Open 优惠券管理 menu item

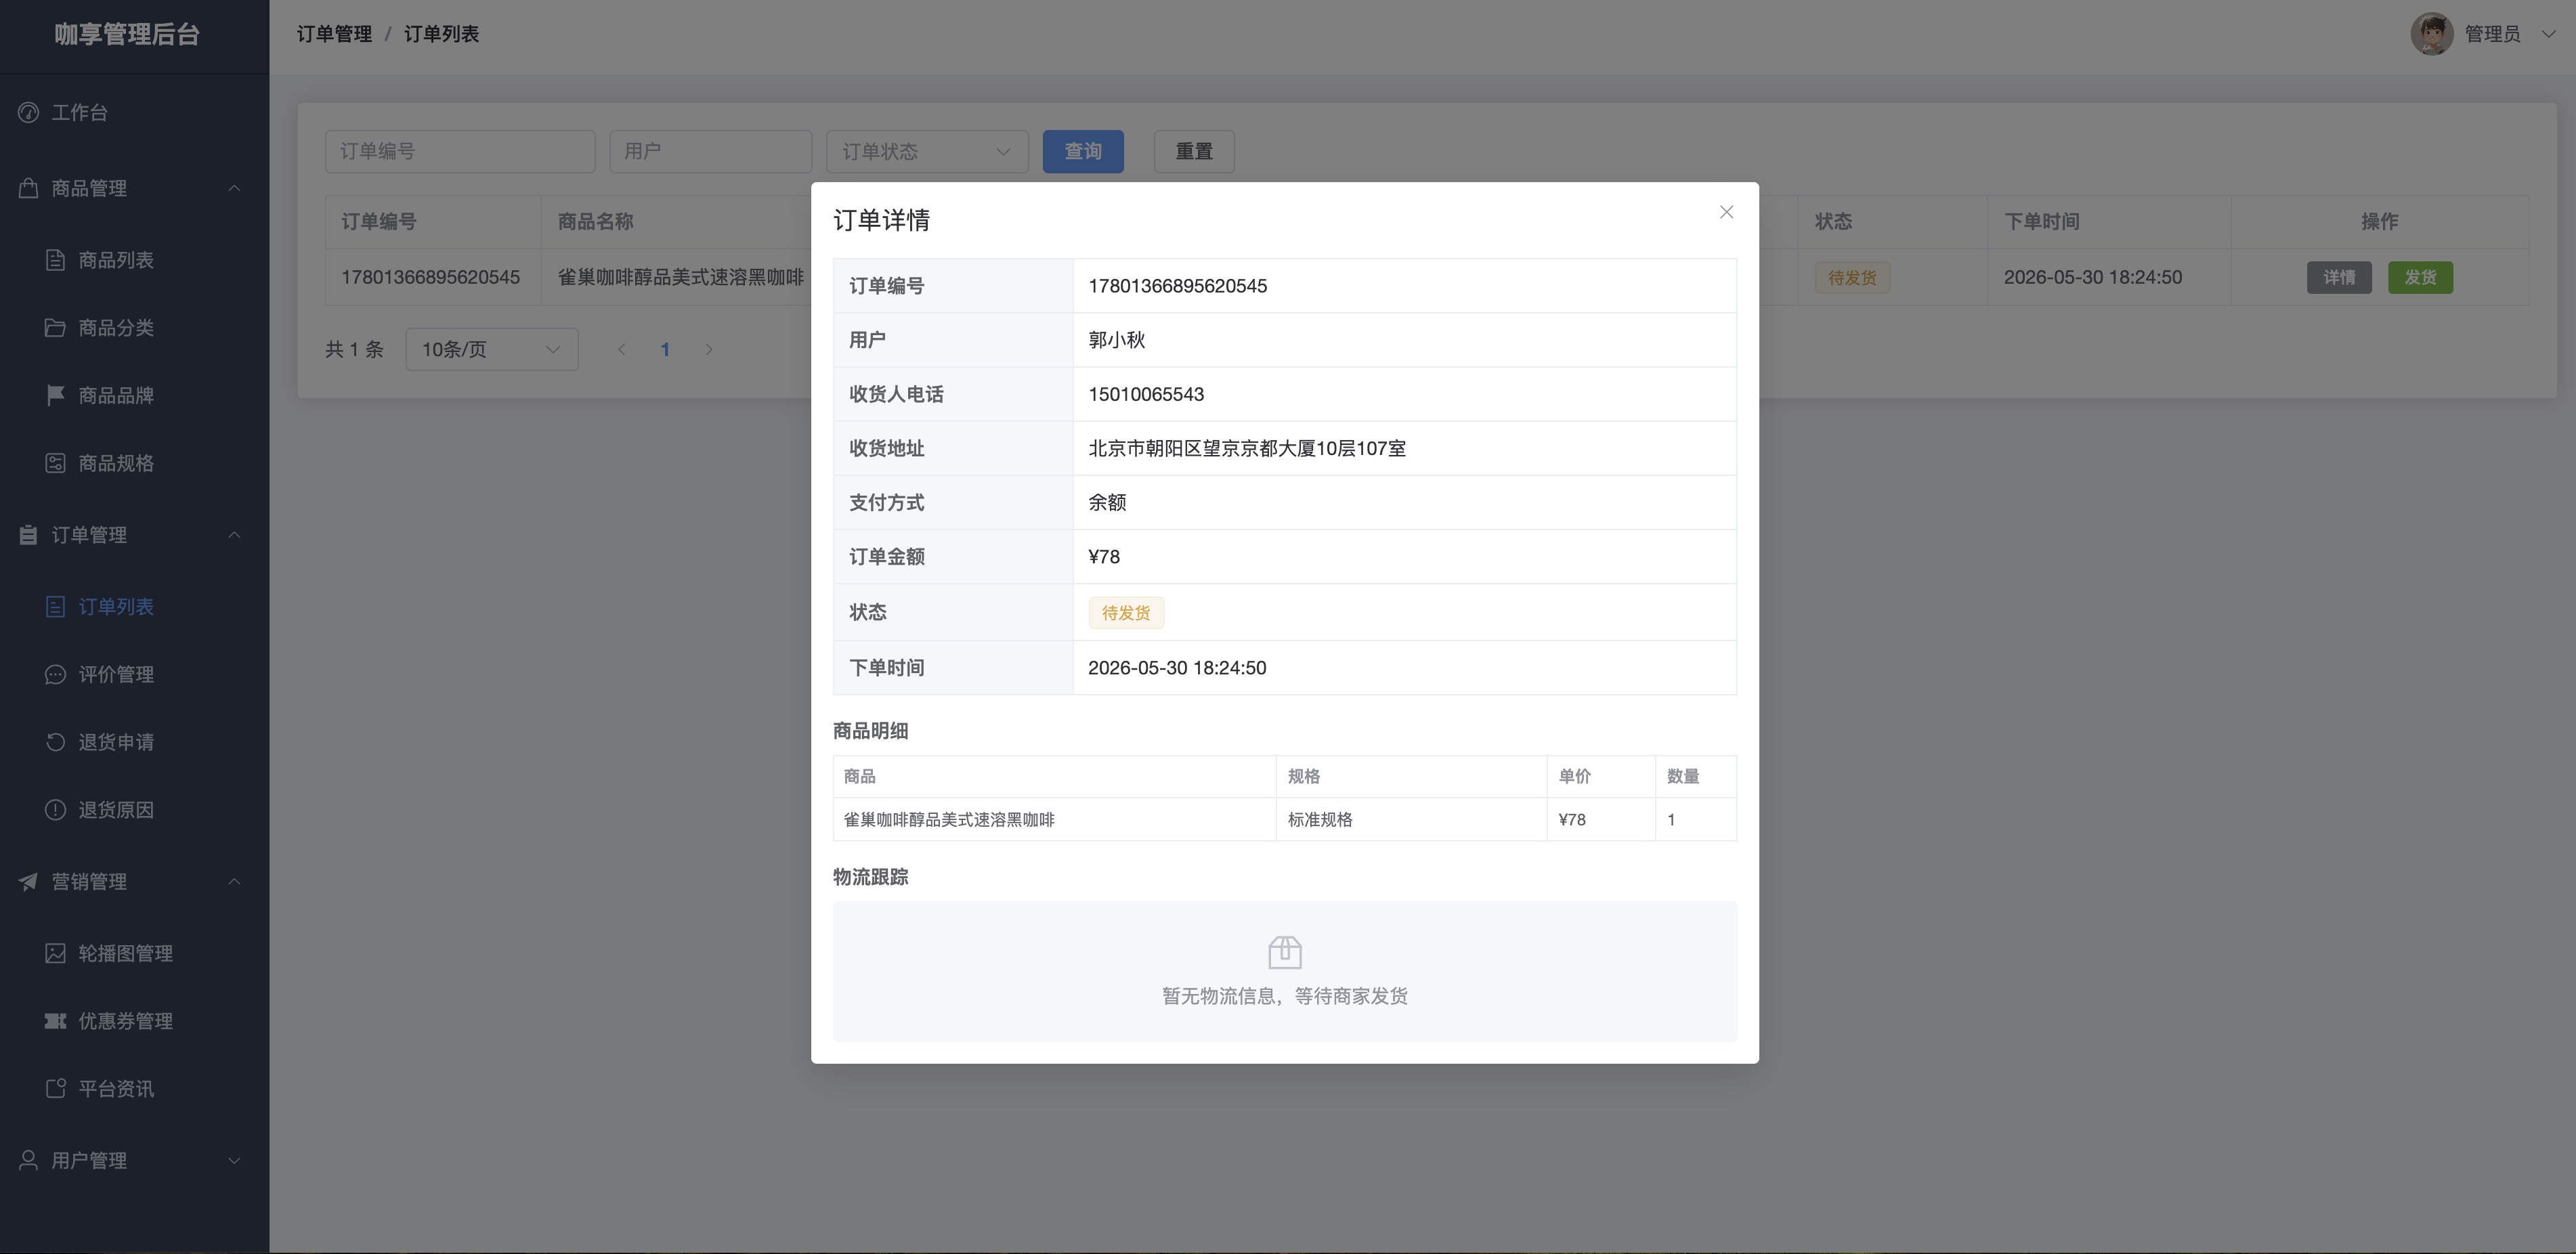pos(135,1021)
